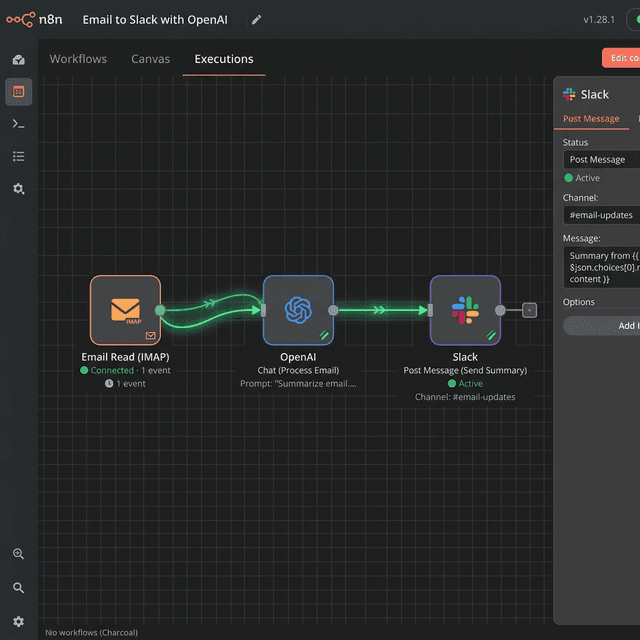Click the #email-updates channel field
This screenshot has width=640, height=640.
(x=602, y=215)
